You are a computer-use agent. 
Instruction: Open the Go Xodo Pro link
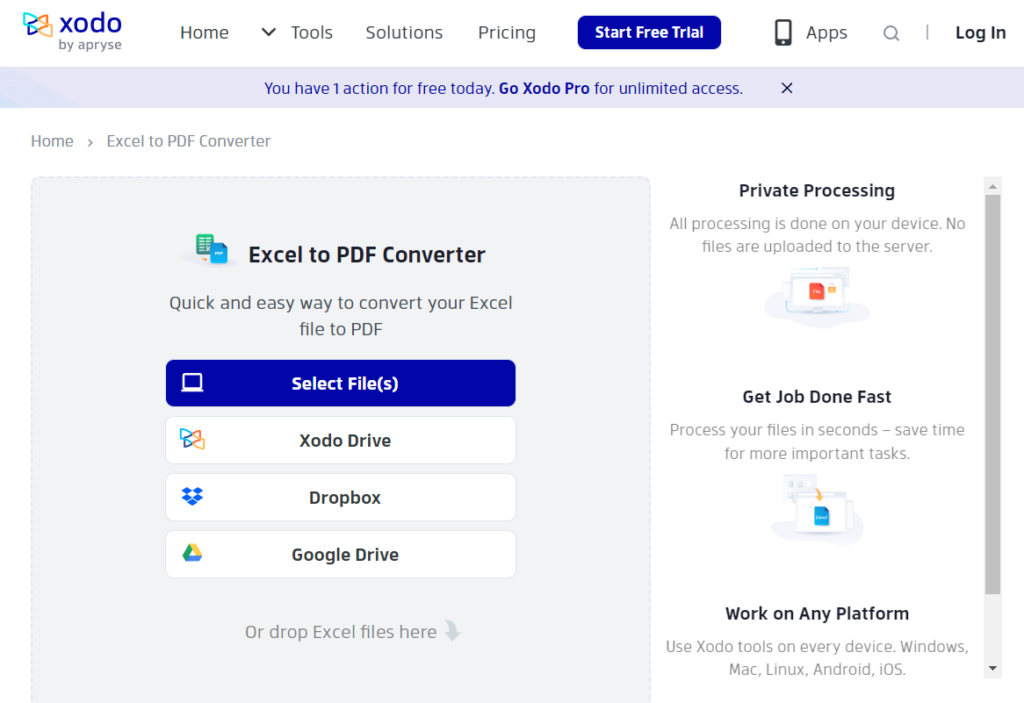(544, 88)
